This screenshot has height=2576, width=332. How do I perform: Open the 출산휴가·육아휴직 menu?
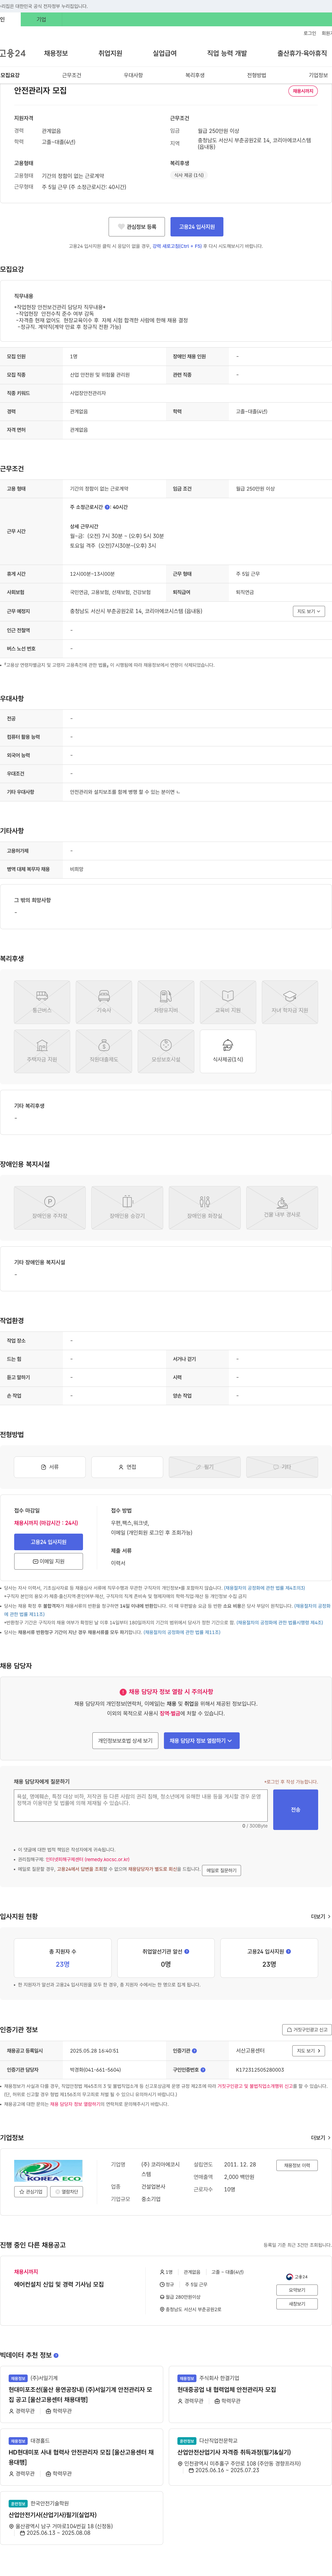point(302,53)
